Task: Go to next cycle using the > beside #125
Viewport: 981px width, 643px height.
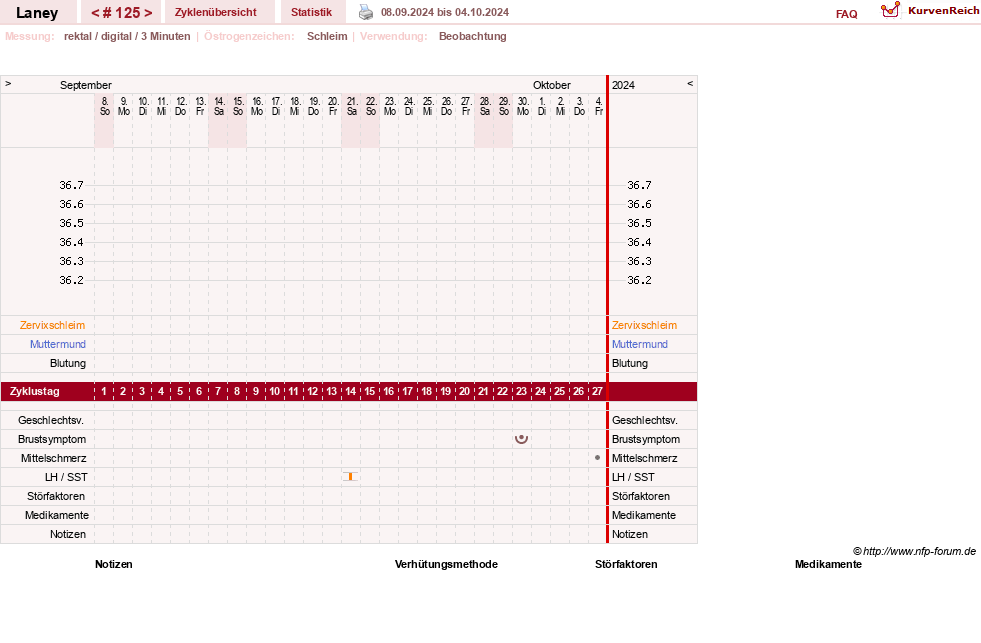Action: tap(148, 13)
